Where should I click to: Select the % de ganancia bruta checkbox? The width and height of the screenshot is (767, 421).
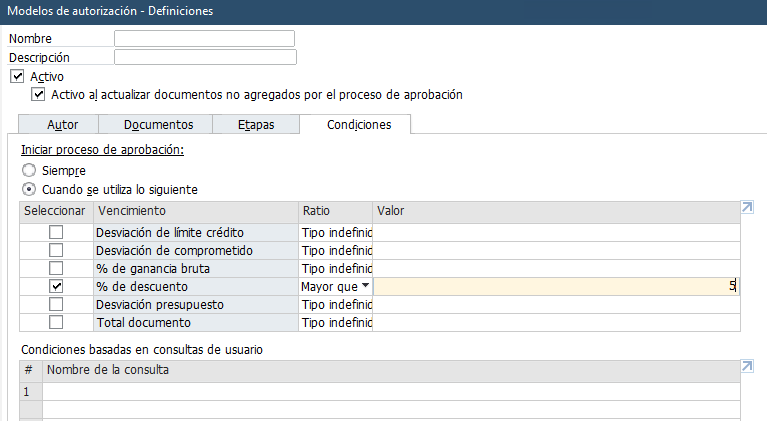pos(56,268)
